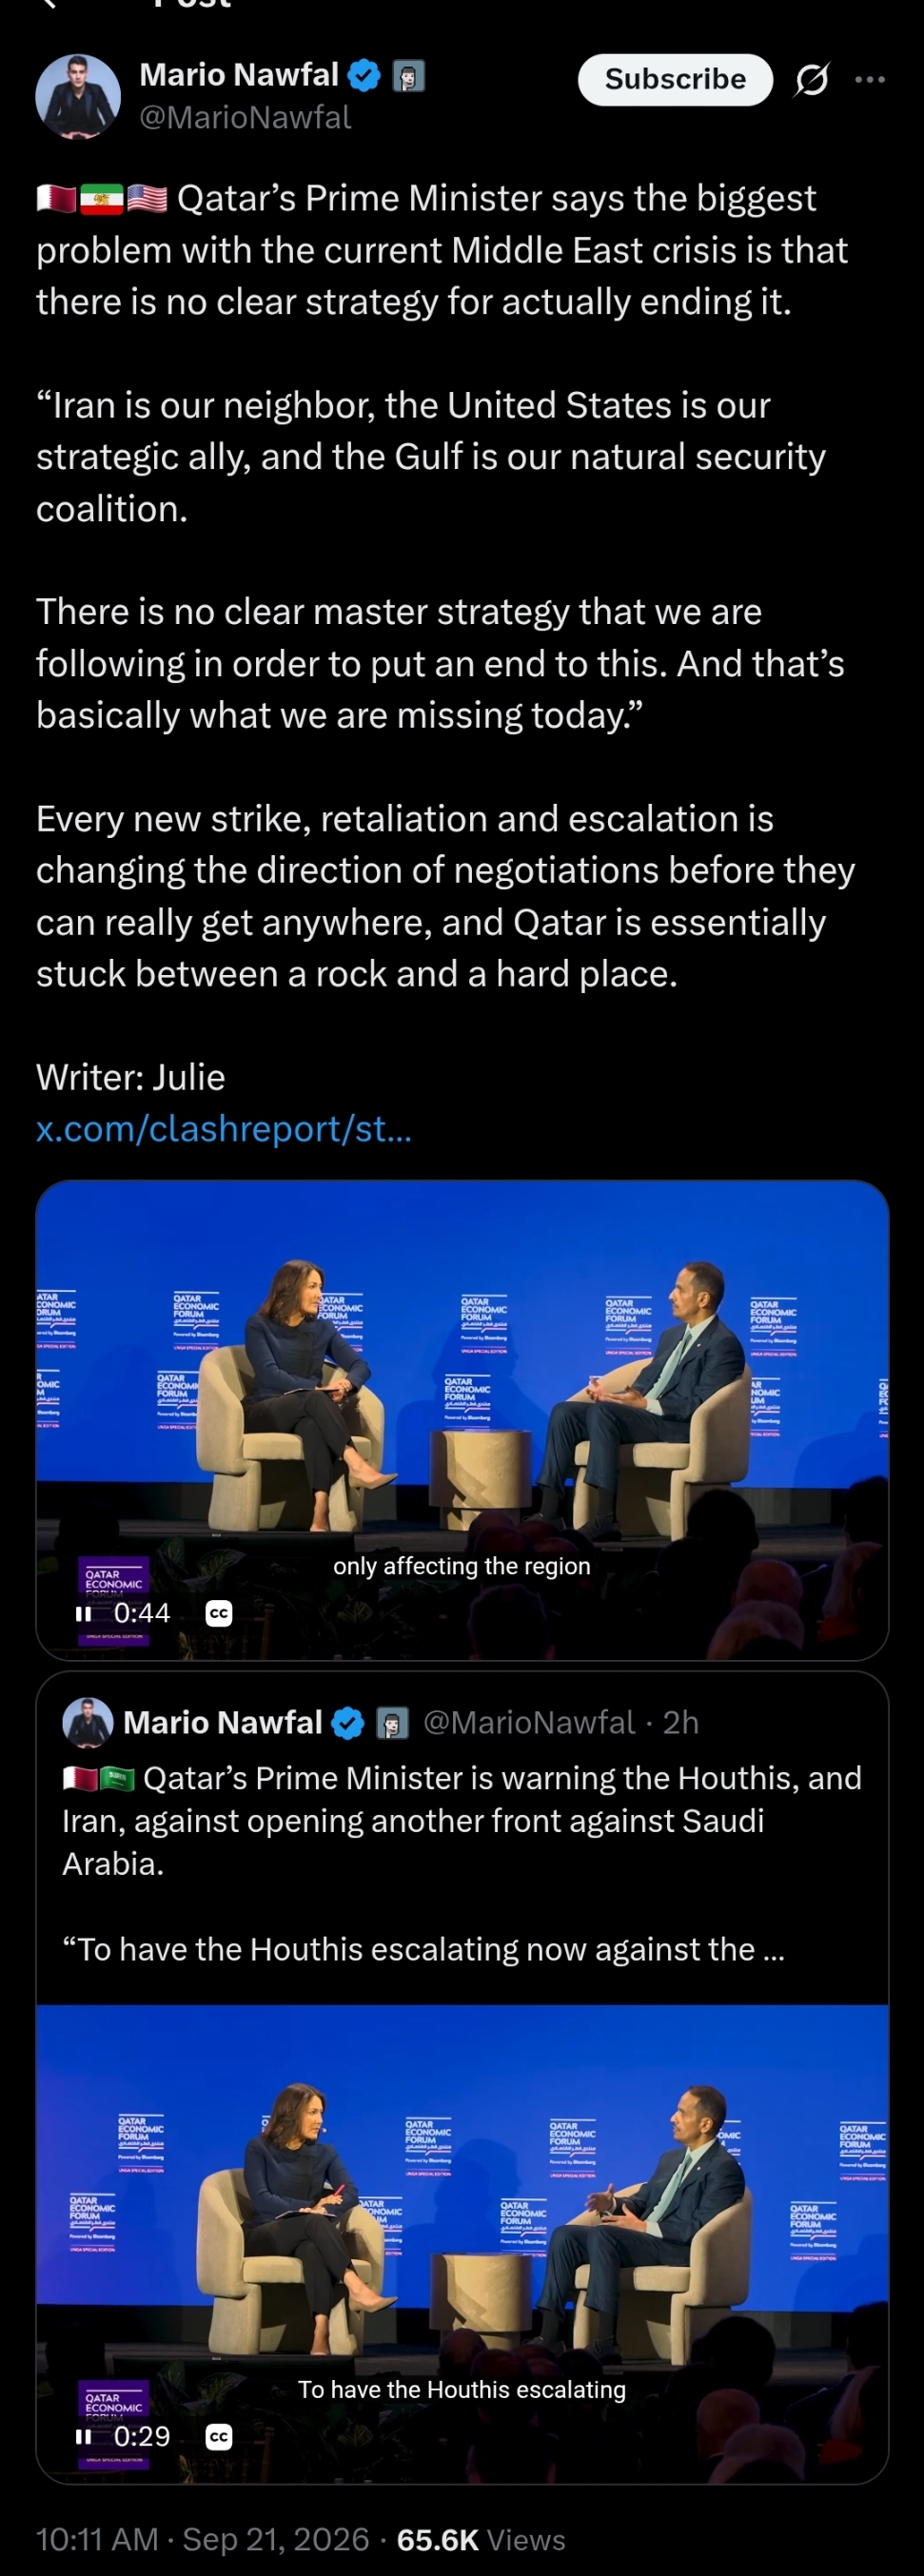Viewport: 924px width, 2576px height.
Task: Click verified badge in the quoted post
Action: coord(347,1723)
